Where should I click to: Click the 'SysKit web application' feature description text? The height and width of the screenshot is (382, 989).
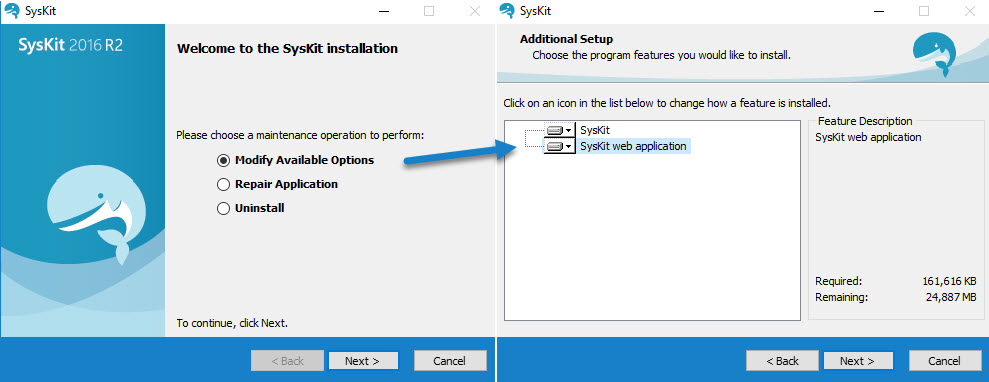[868, 137]
